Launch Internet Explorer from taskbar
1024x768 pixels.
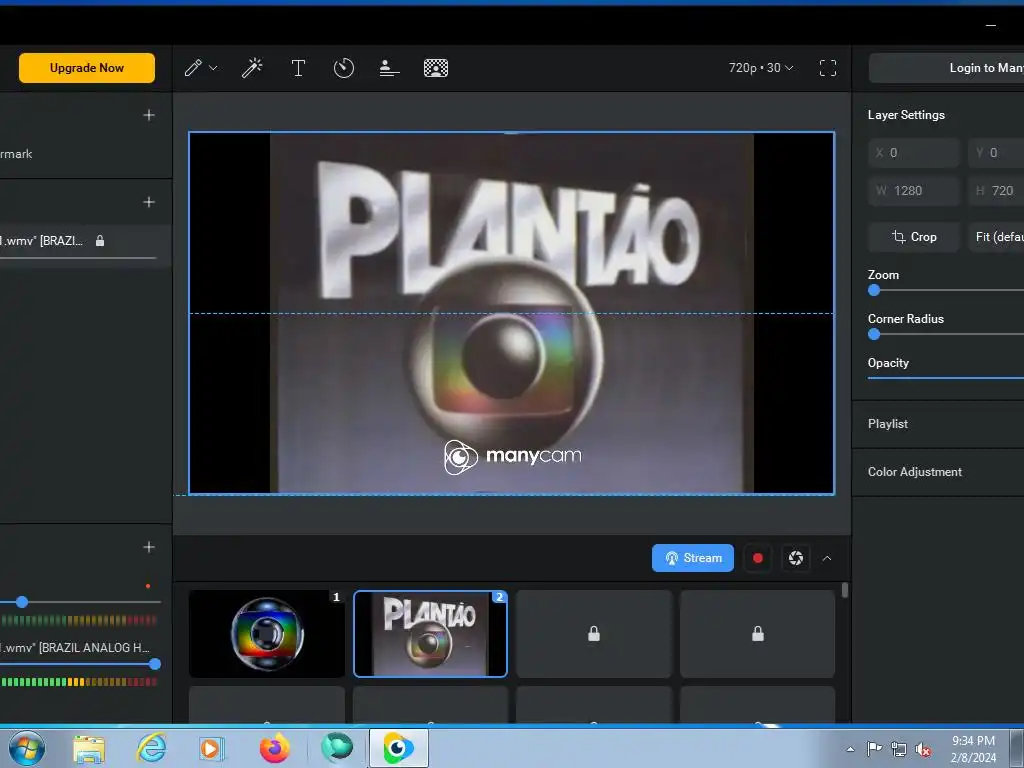(x=152, y=749)
